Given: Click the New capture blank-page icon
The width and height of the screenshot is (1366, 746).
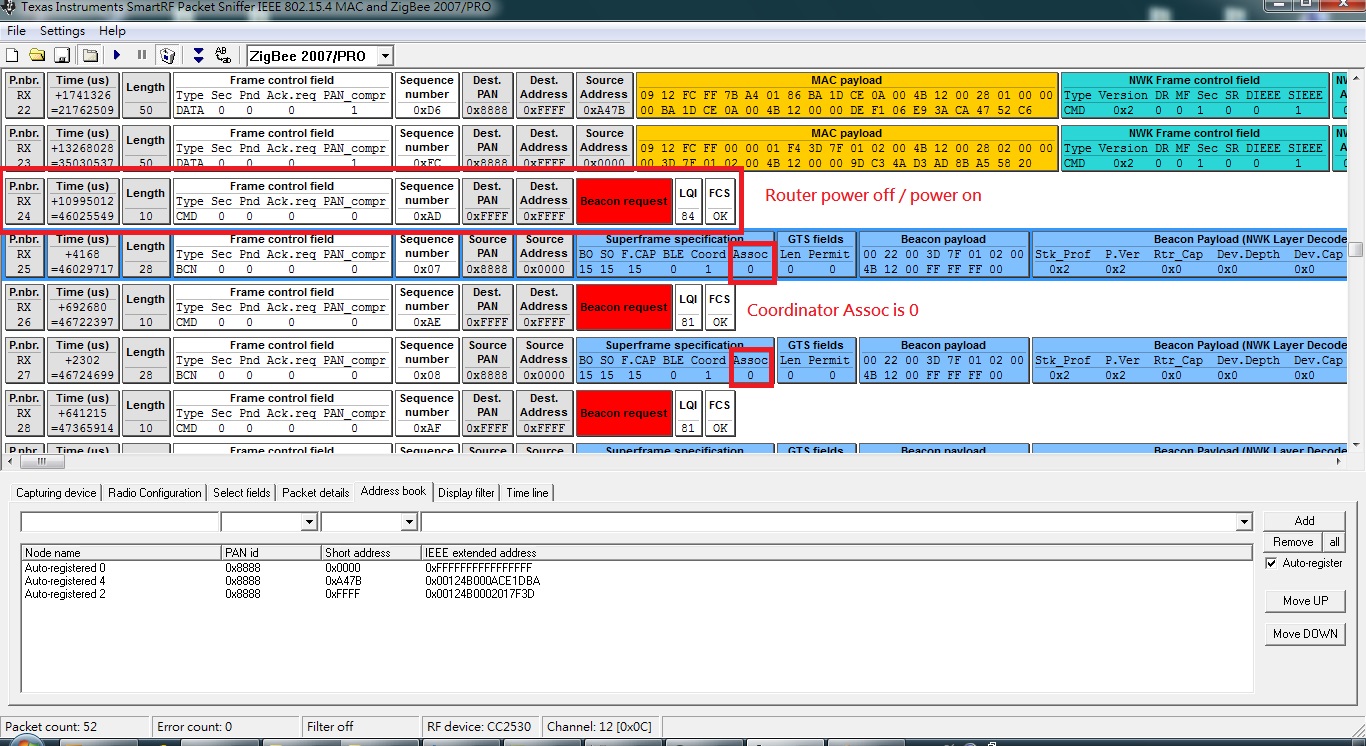Looking at the screenshot, I should point(13,56).
